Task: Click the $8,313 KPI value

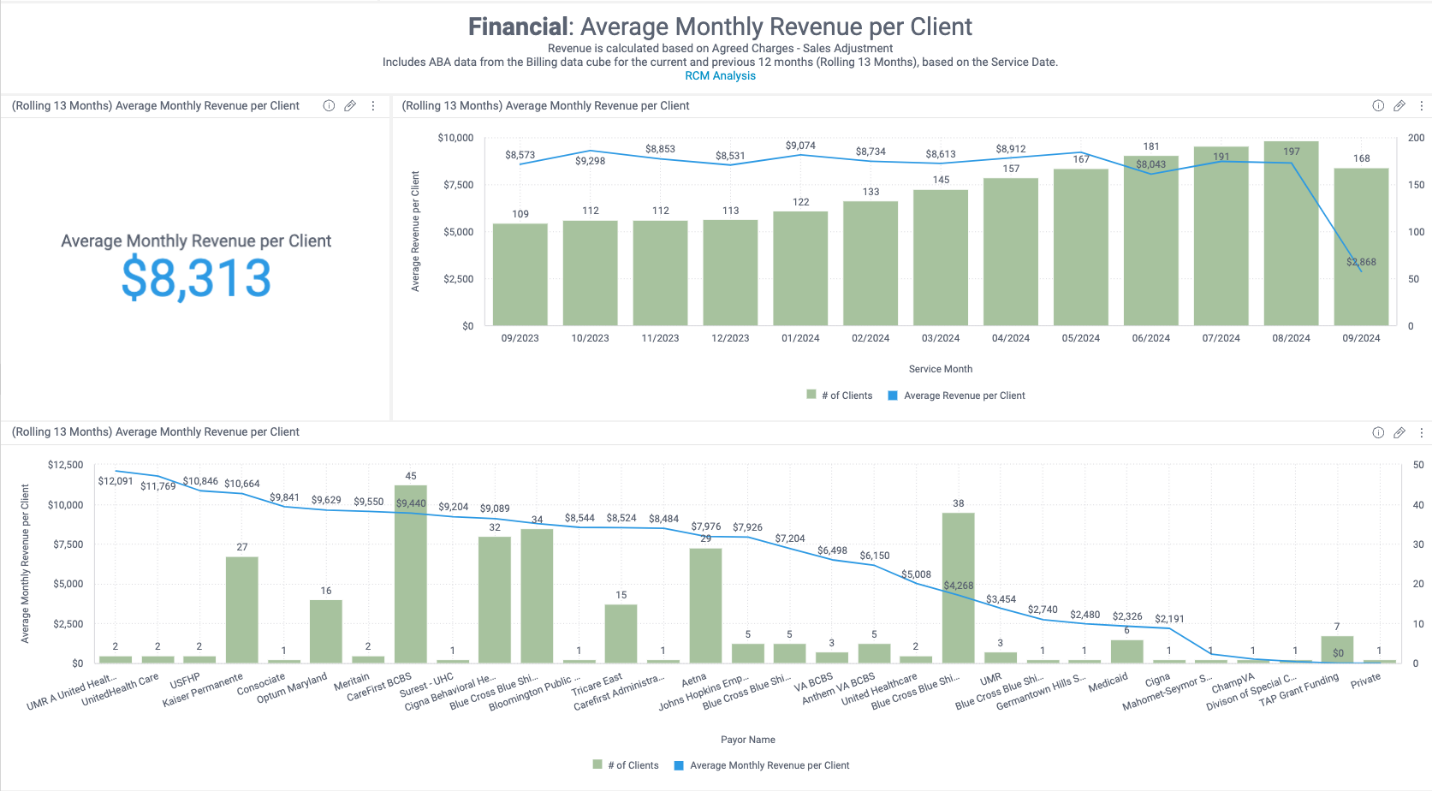Action: click(x=196, y=277)
